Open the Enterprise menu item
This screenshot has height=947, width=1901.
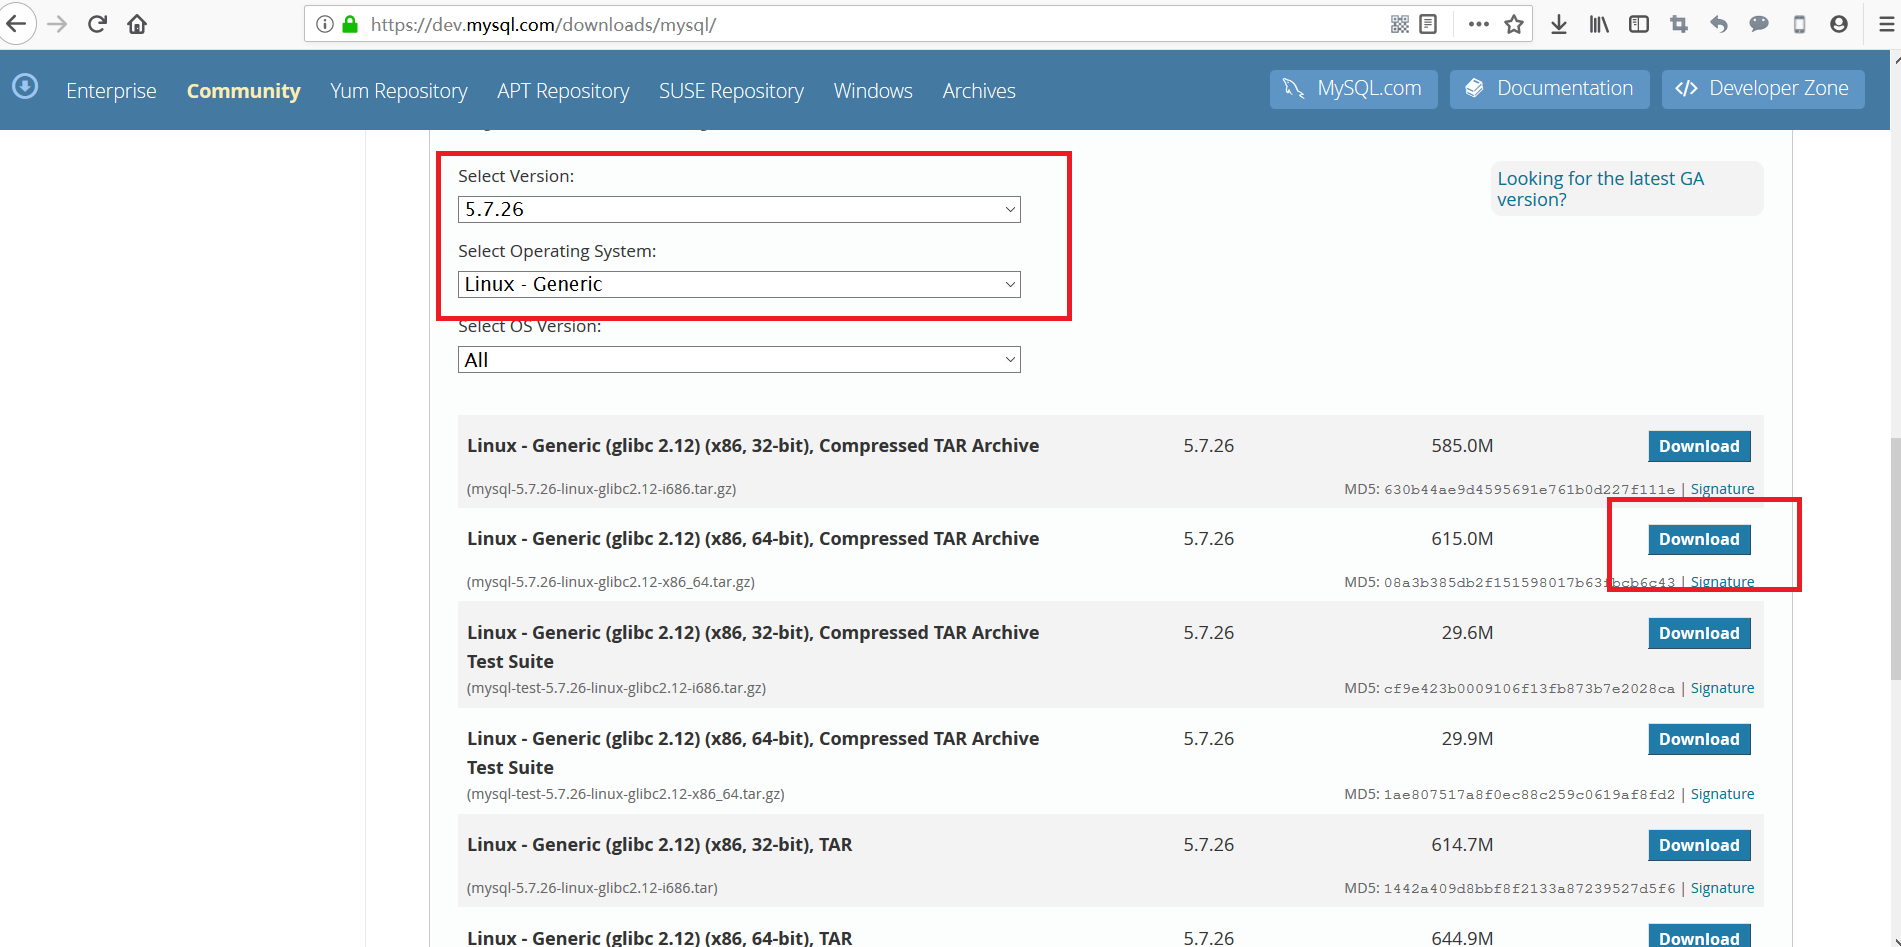[x=111, y=91]
